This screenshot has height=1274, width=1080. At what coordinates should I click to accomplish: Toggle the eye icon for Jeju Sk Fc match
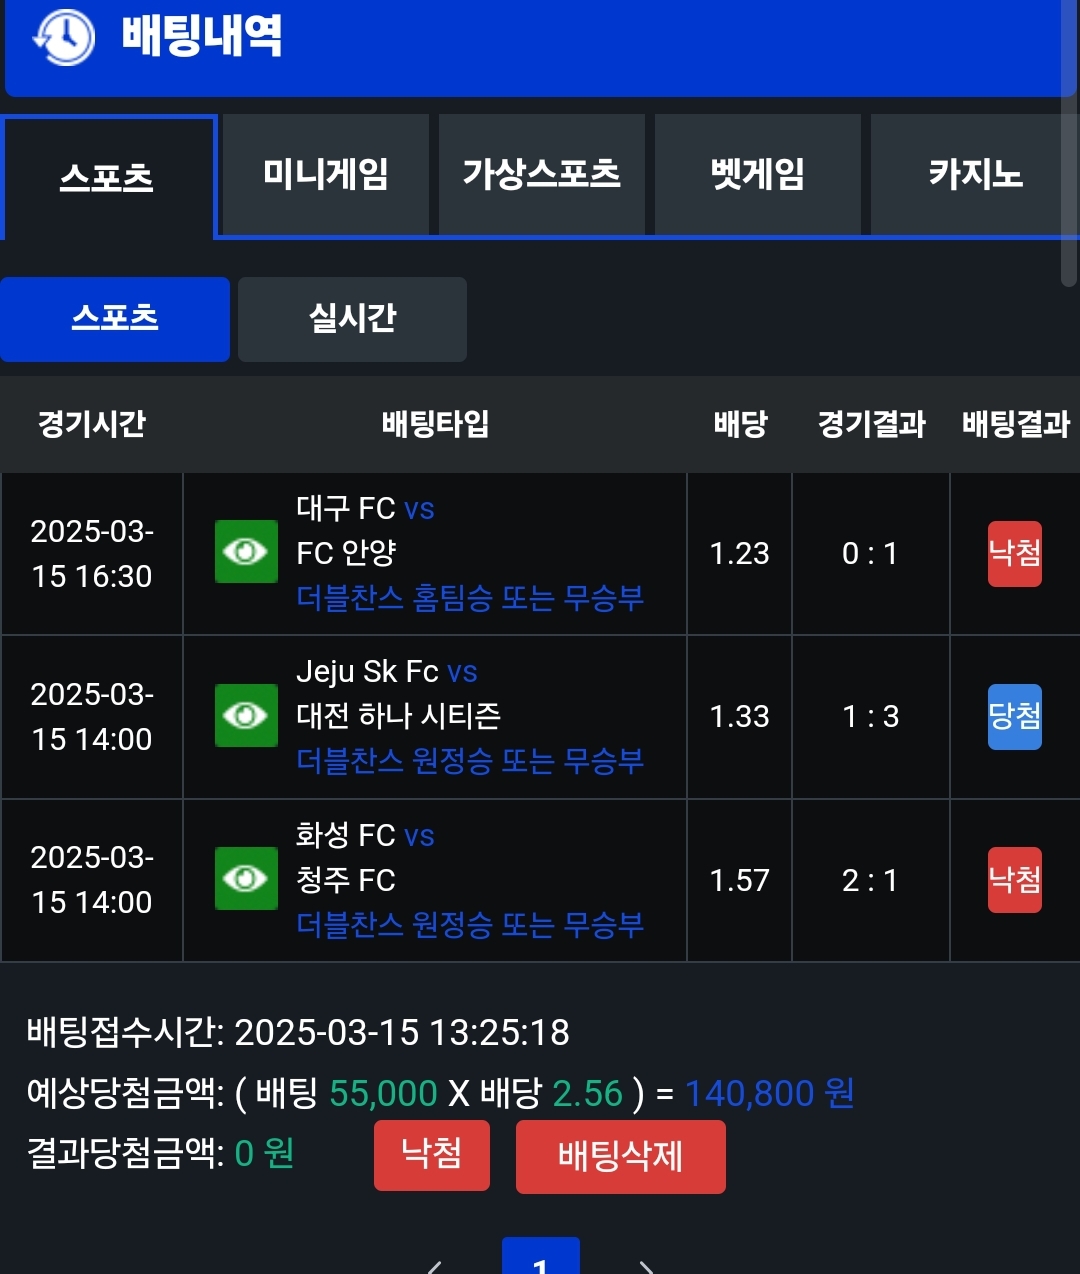click(246, 716)
